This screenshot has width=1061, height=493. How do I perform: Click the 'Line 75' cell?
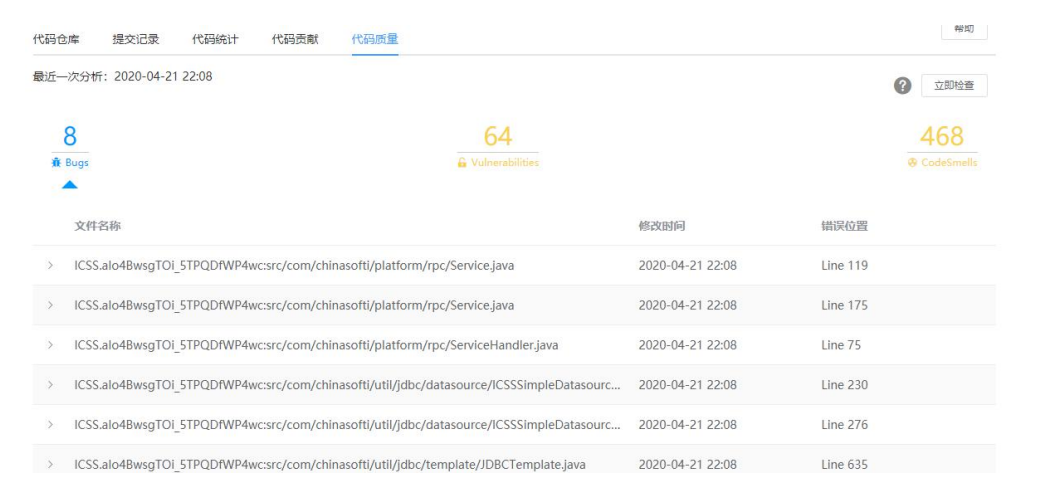tap(841, 346)
